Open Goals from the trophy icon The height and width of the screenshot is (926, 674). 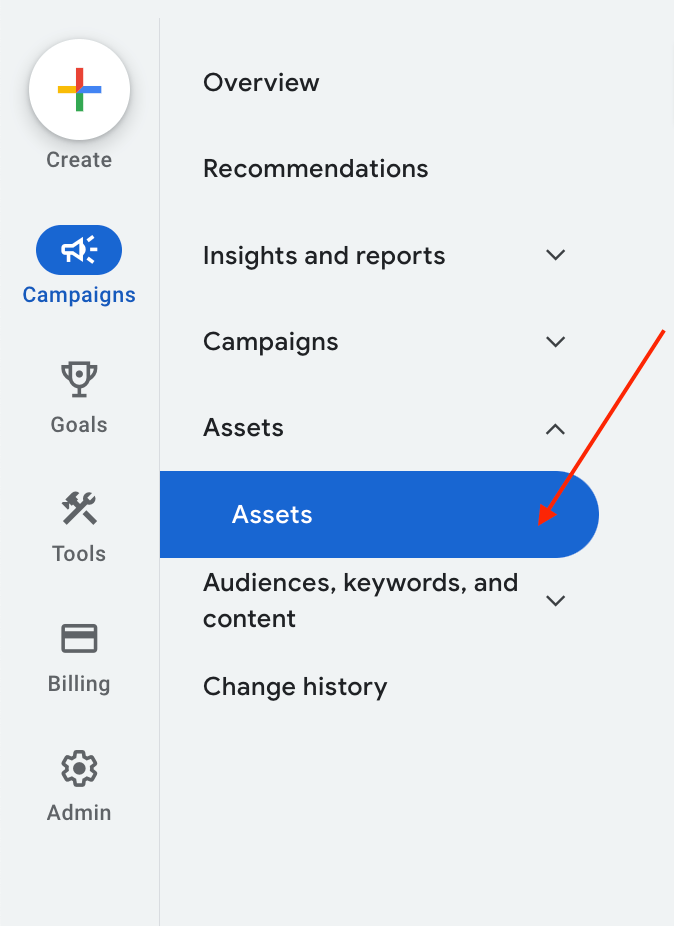79,379
